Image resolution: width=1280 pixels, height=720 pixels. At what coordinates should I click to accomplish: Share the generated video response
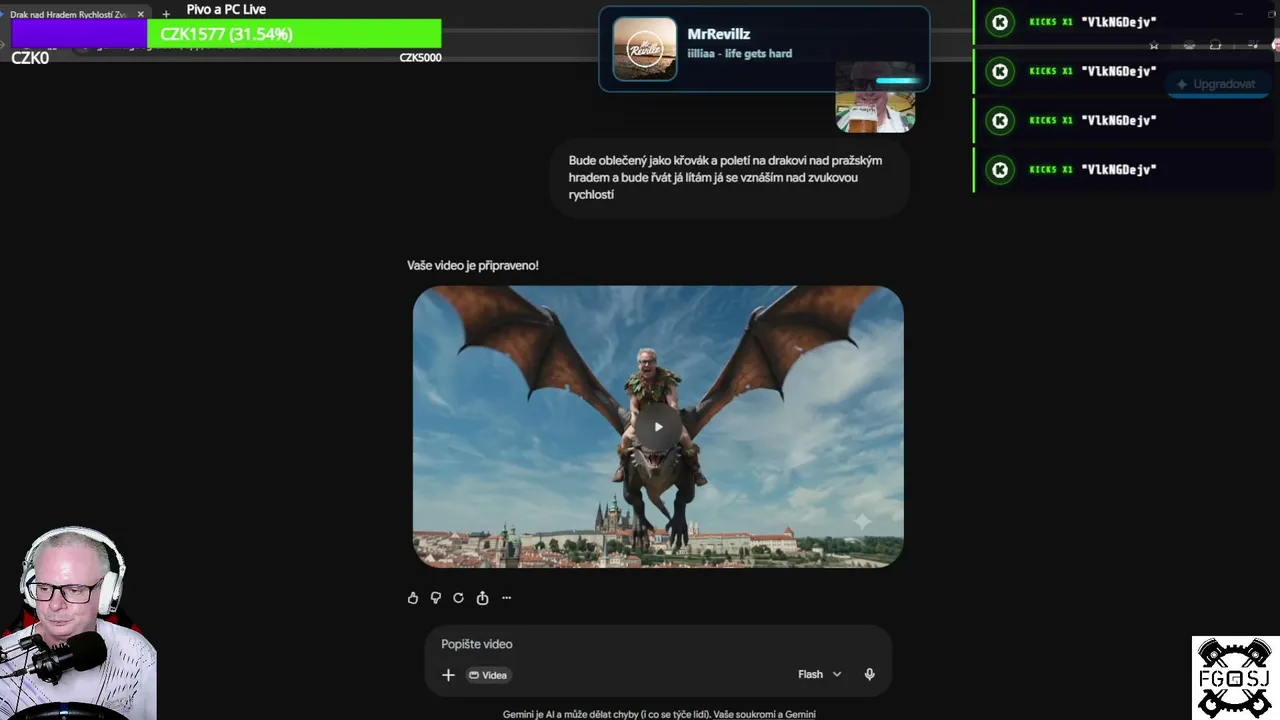(x=482, y=598)
